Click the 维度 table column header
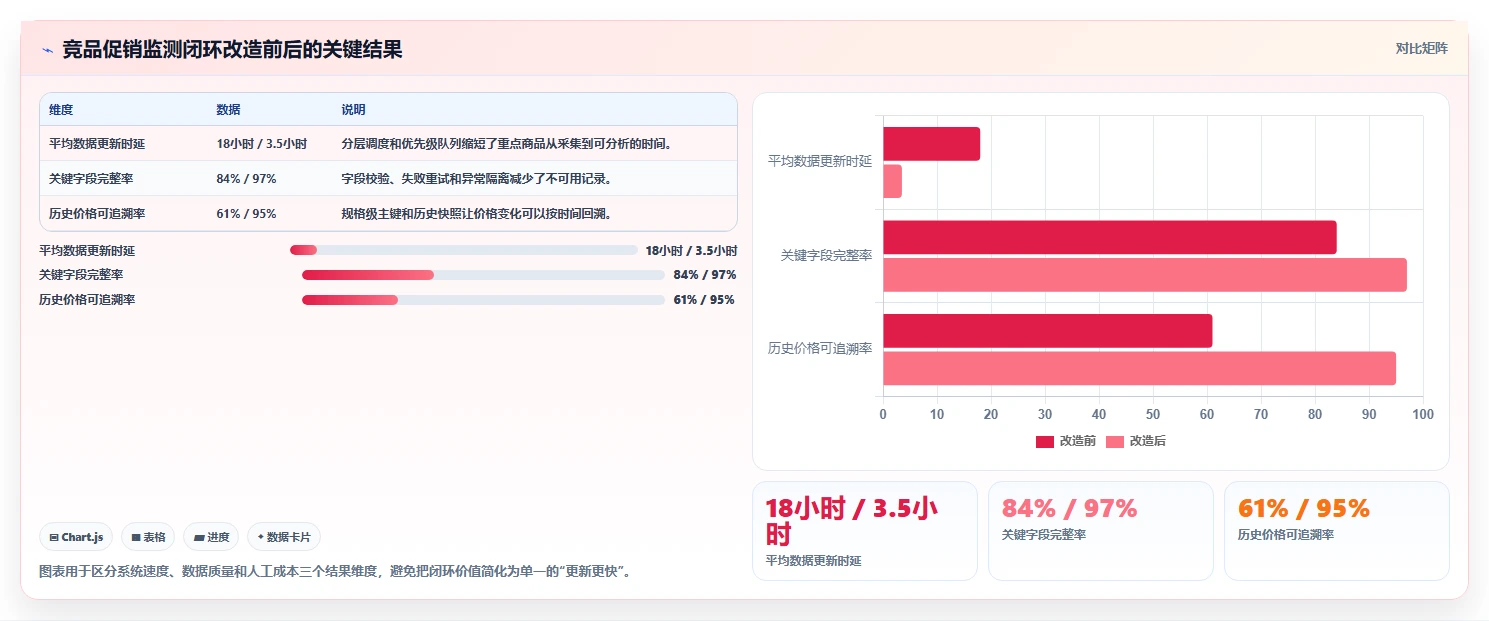Viewport: 1489px width, 621px height. [61, 110]
